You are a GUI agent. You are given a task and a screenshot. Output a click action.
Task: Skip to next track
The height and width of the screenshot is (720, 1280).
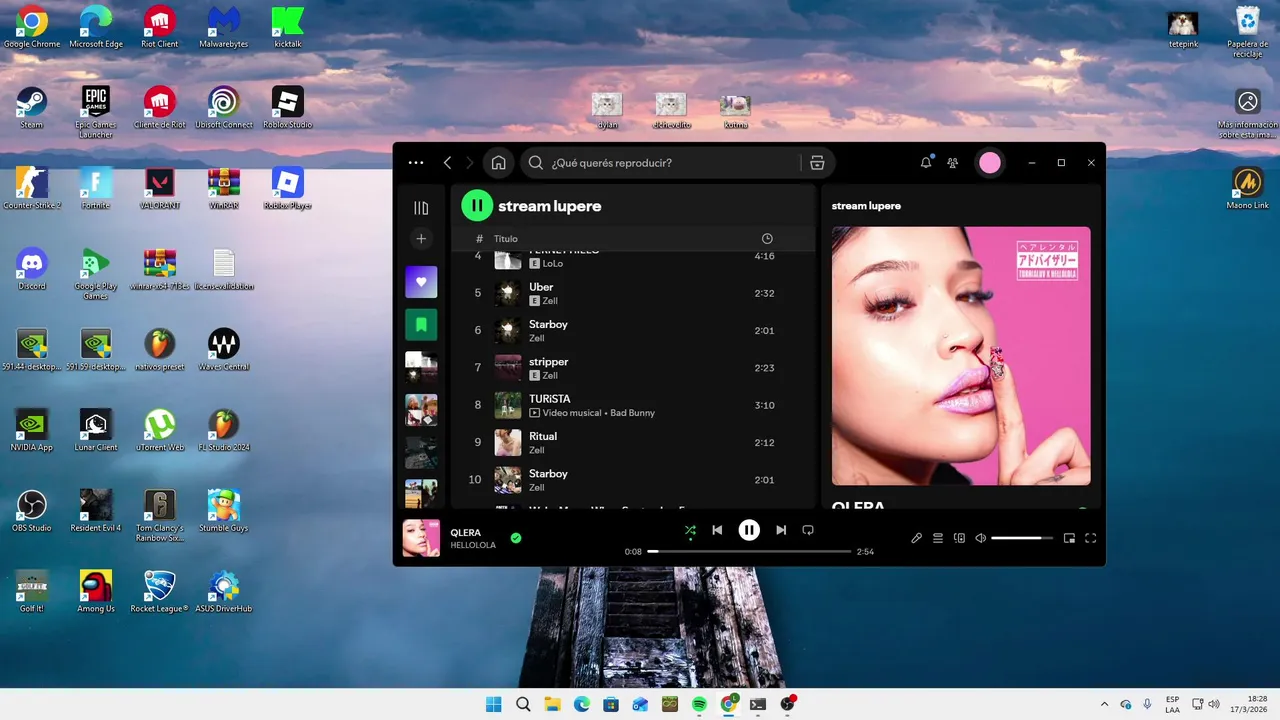pos(781,530)
